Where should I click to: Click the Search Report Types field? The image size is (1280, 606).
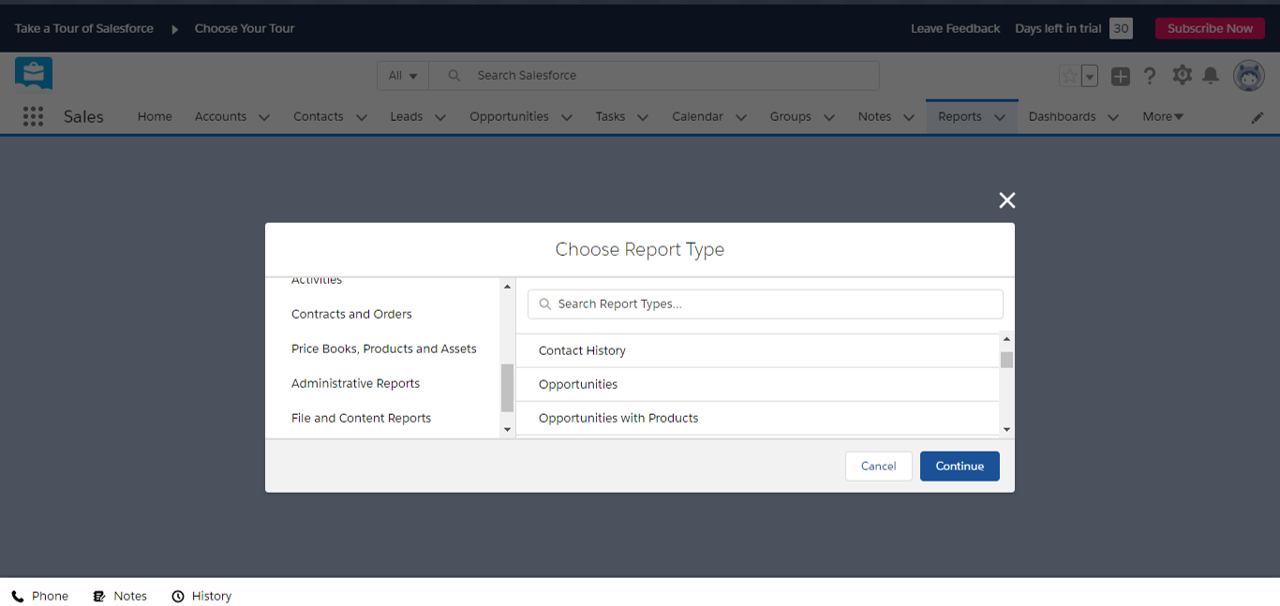[765, 304]
